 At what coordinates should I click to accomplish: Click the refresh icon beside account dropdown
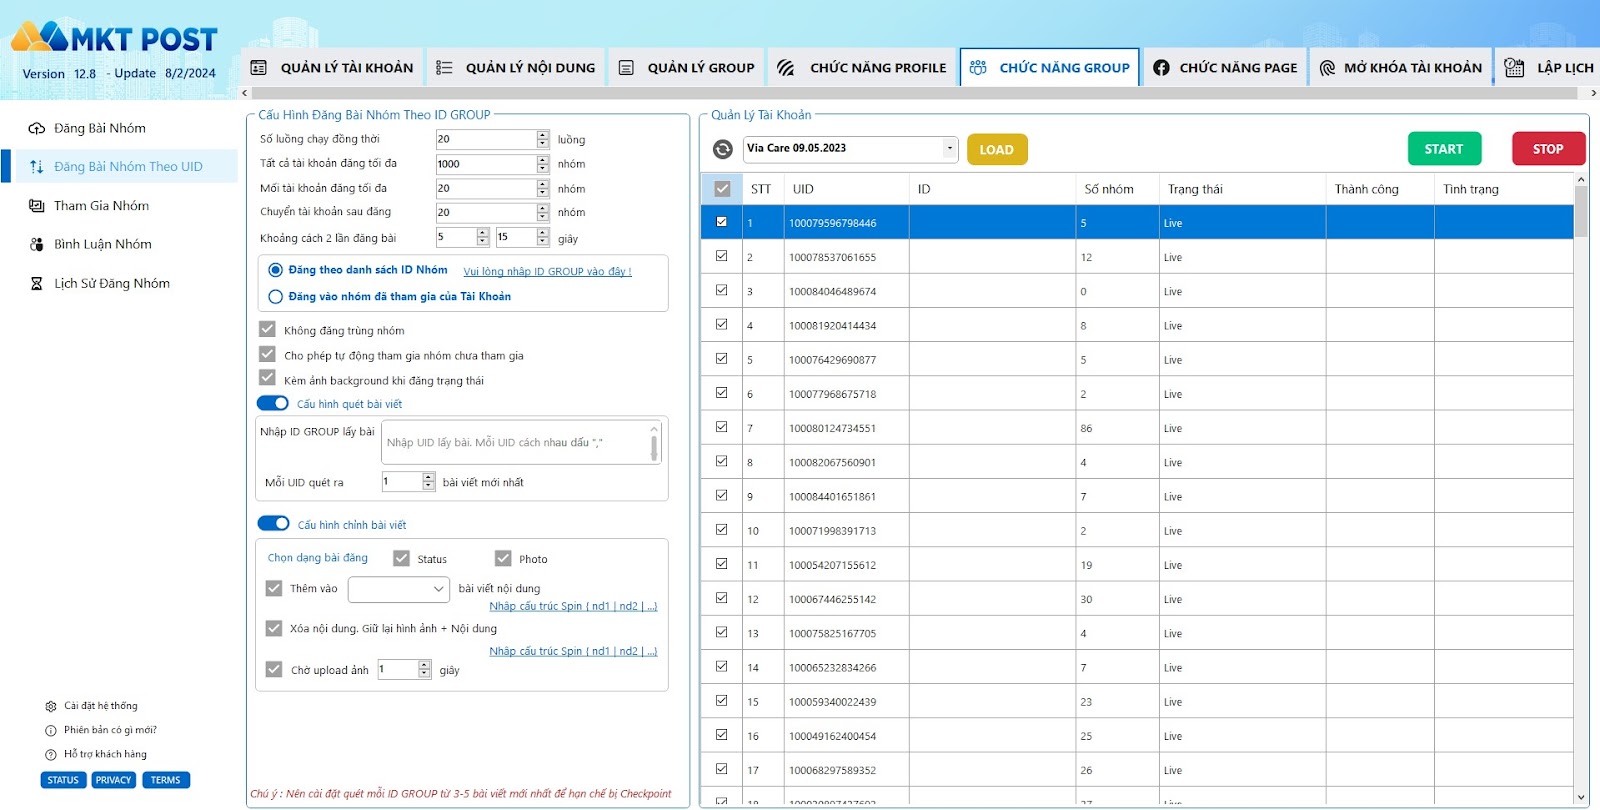(722, 149)
